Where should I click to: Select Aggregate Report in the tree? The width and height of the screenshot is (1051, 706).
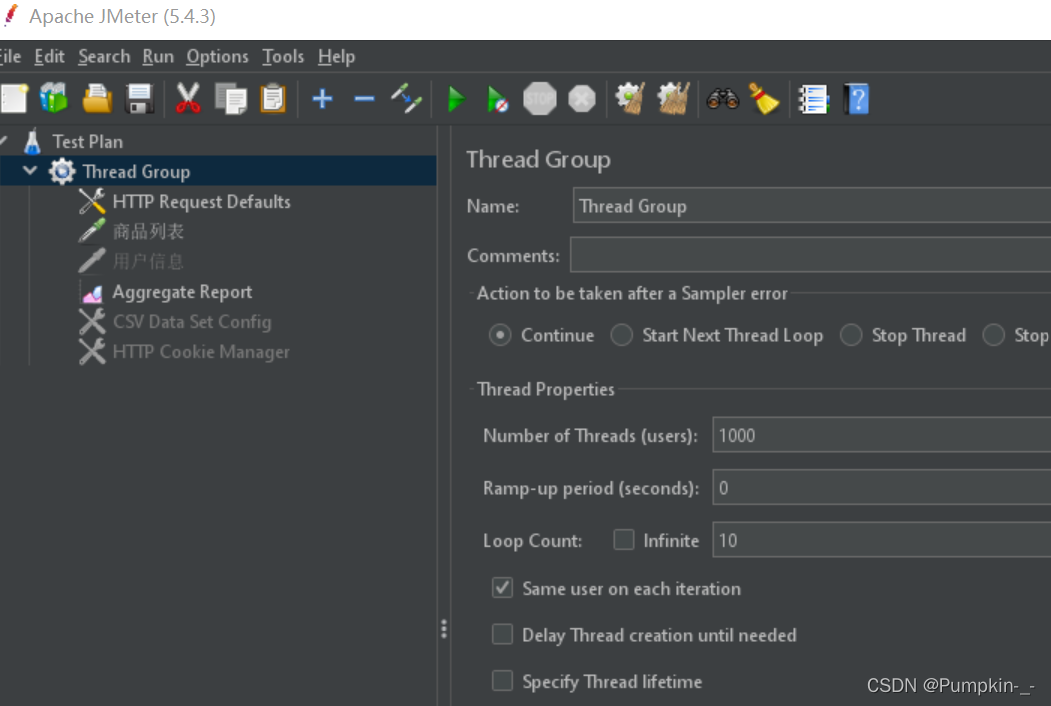click(x=182, y=292)
